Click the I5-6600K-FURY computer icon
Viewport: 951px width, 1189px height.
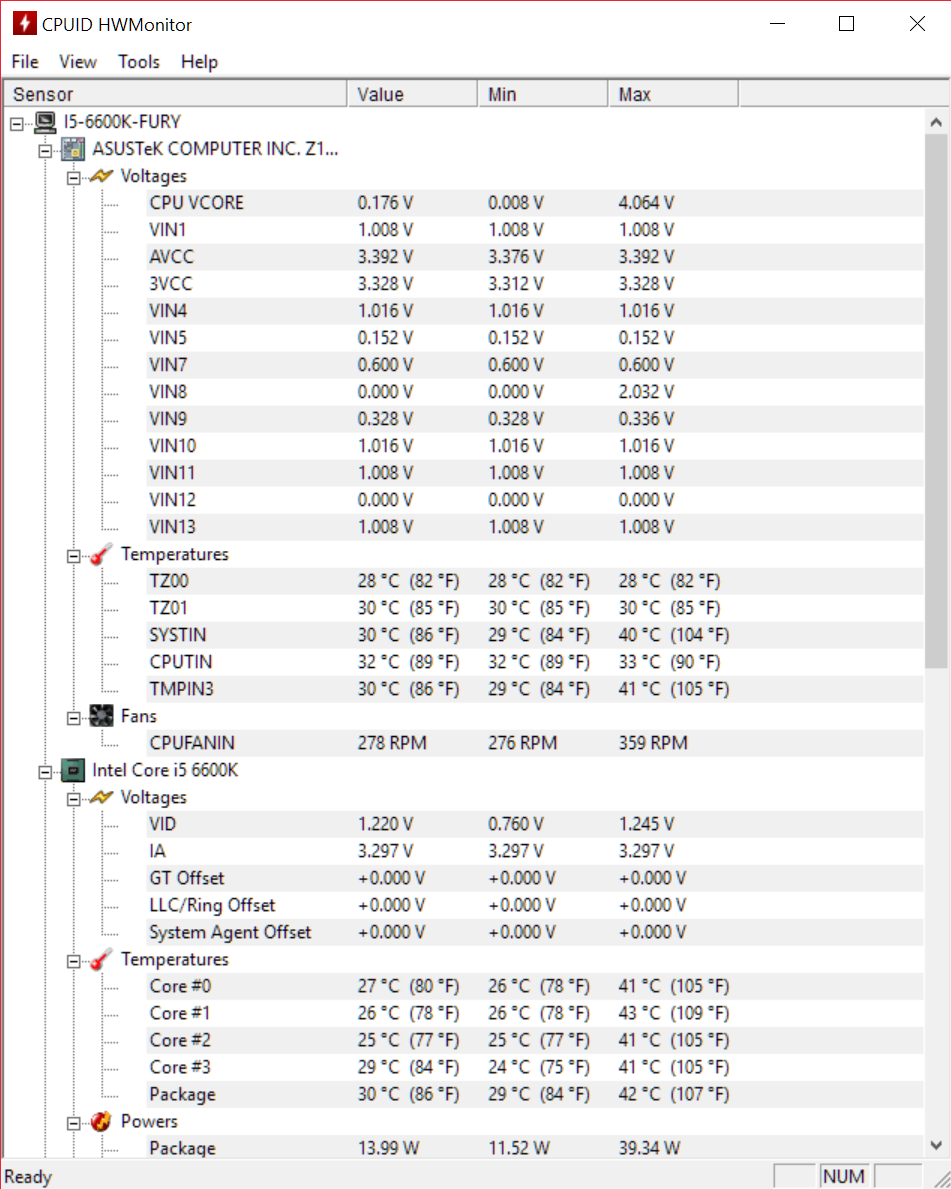coord(45,121)
